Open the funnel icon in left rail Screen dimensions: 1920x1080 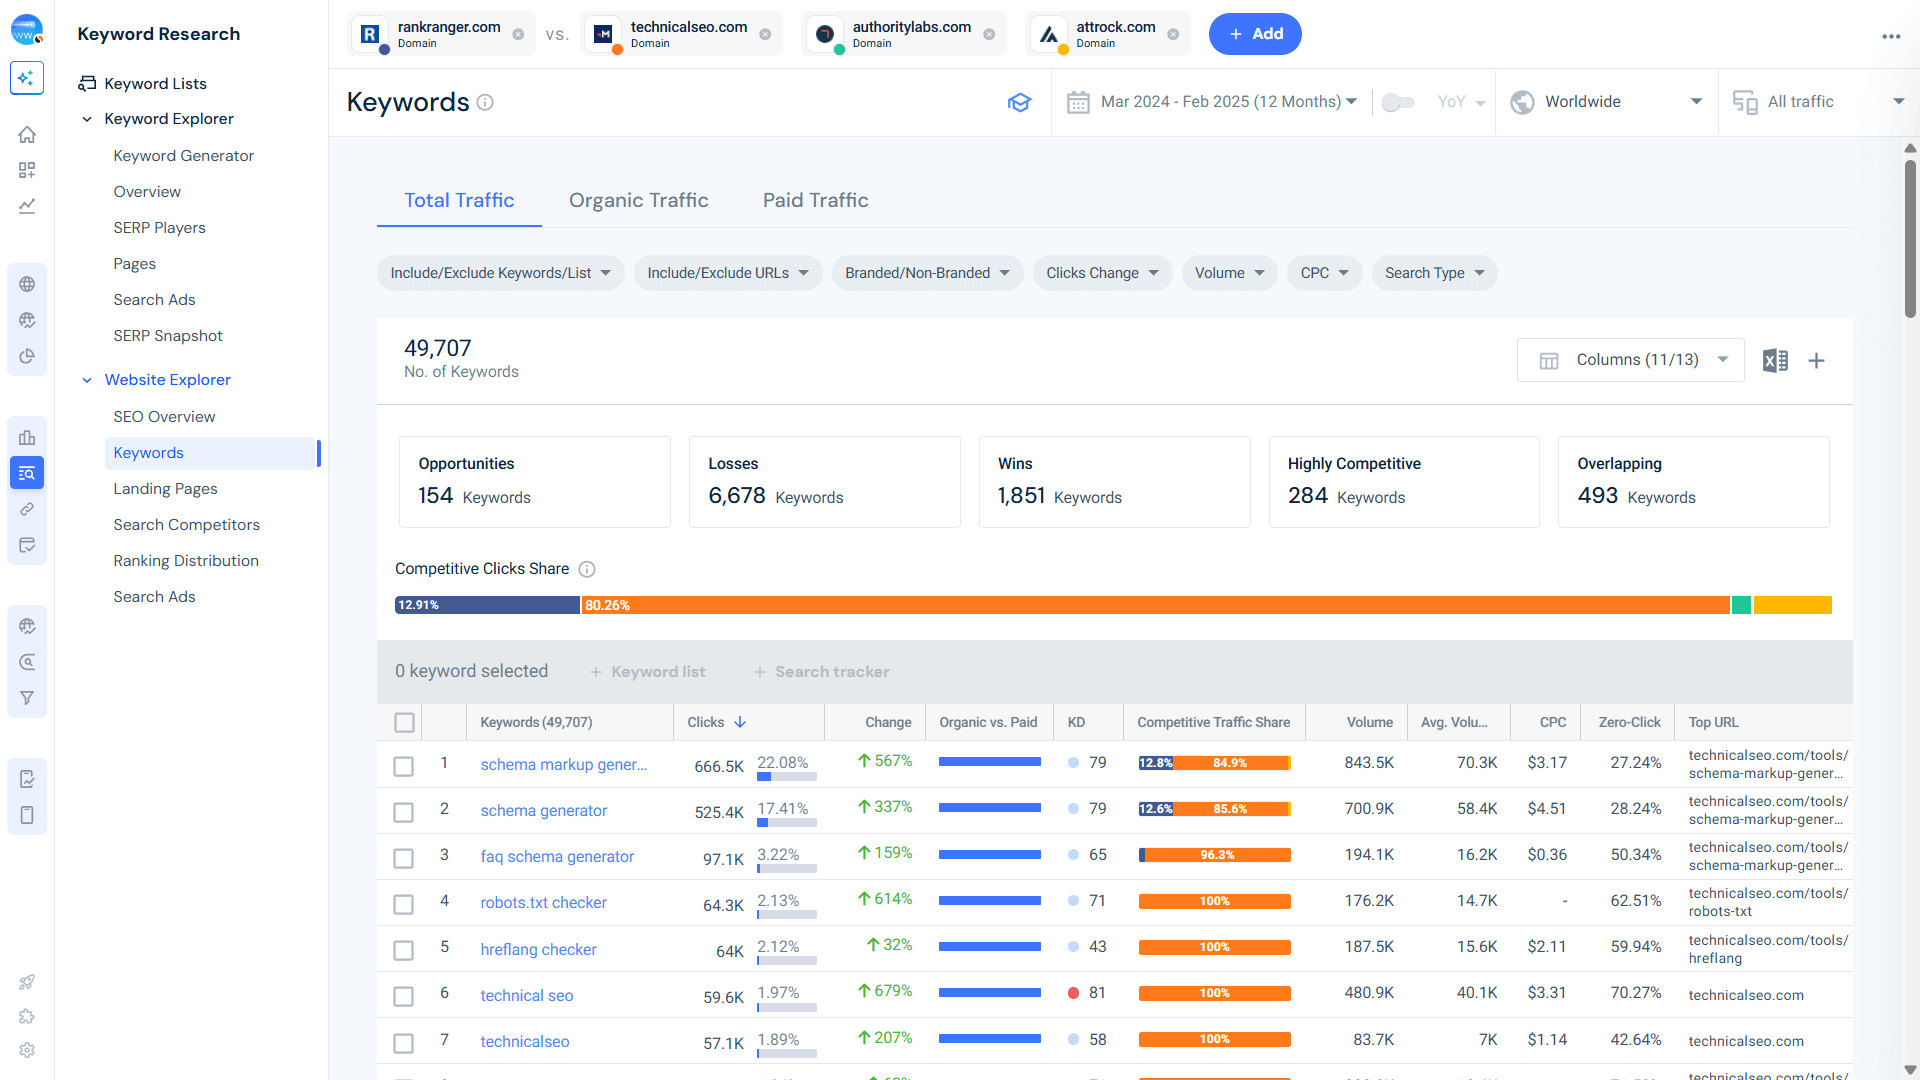[x=27, y=698]
